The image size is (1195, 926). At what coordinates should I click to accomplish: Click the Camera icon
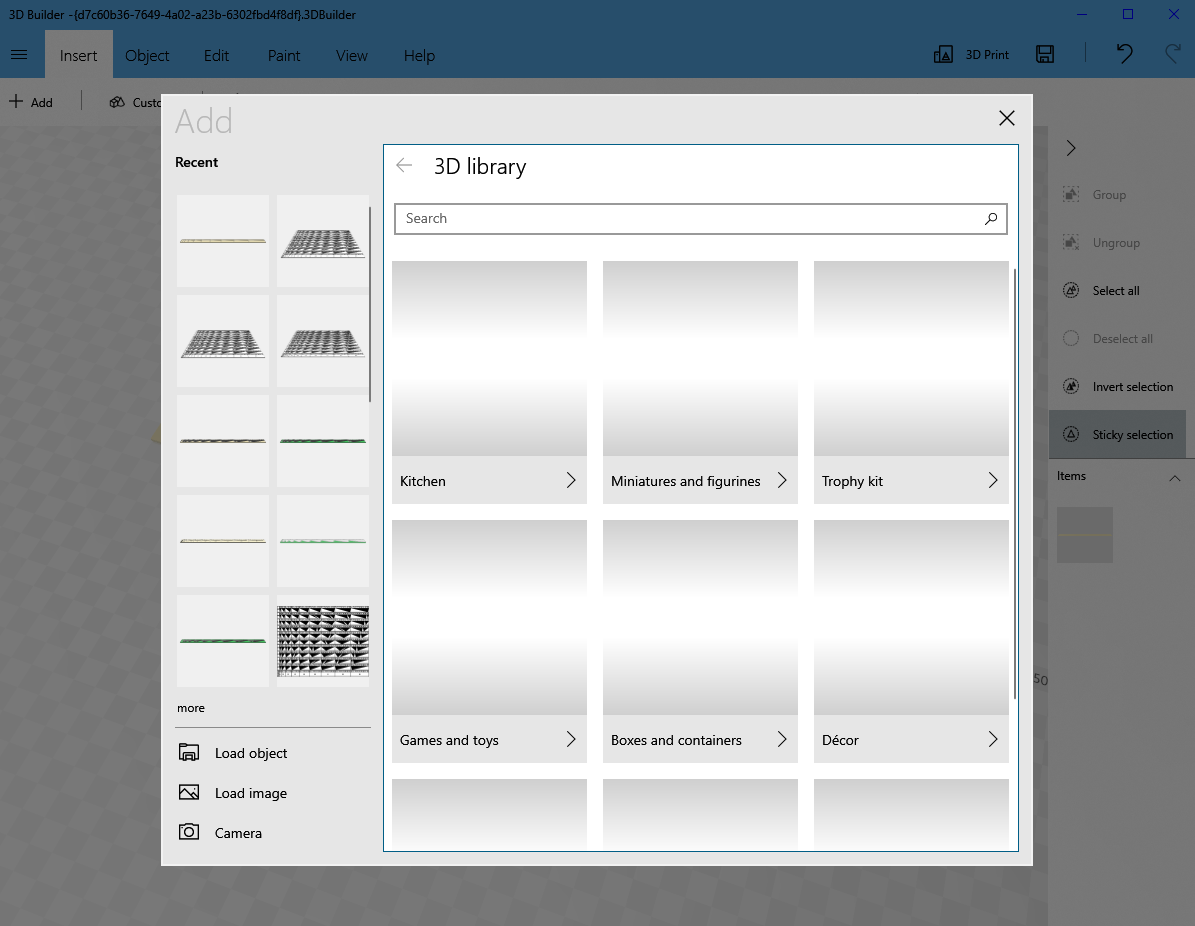coord(189,831)
